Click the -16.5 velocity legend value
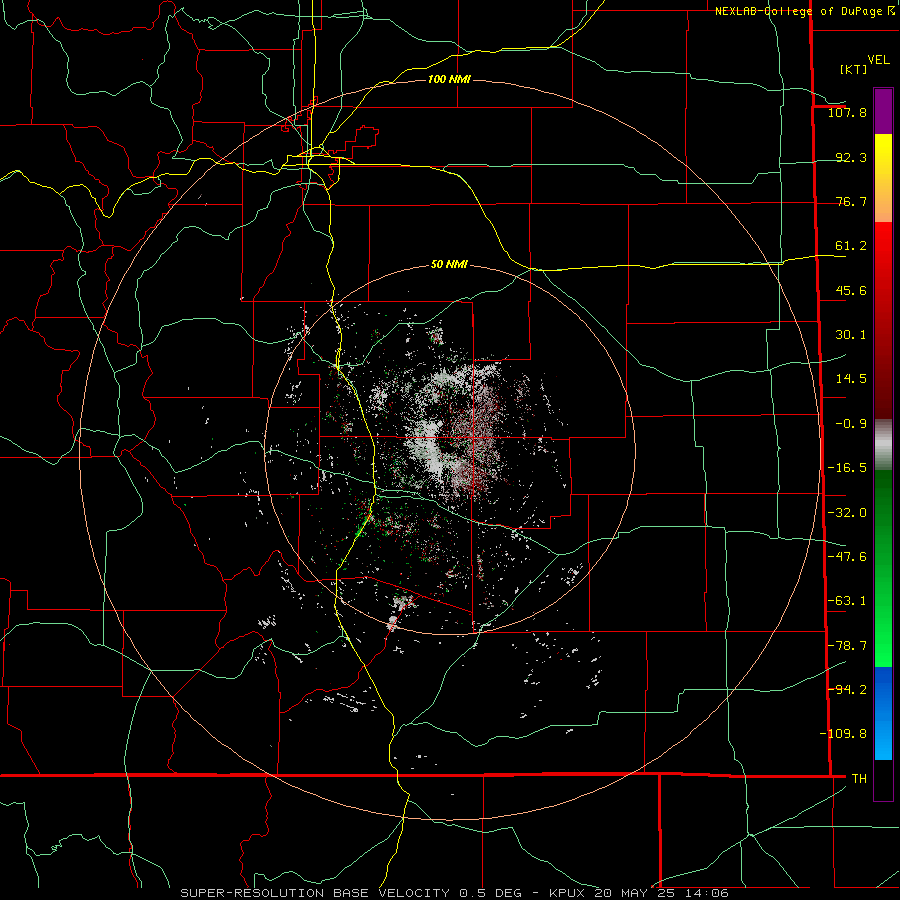The height and width of the screenshot is (900, 900). point(847,468)
